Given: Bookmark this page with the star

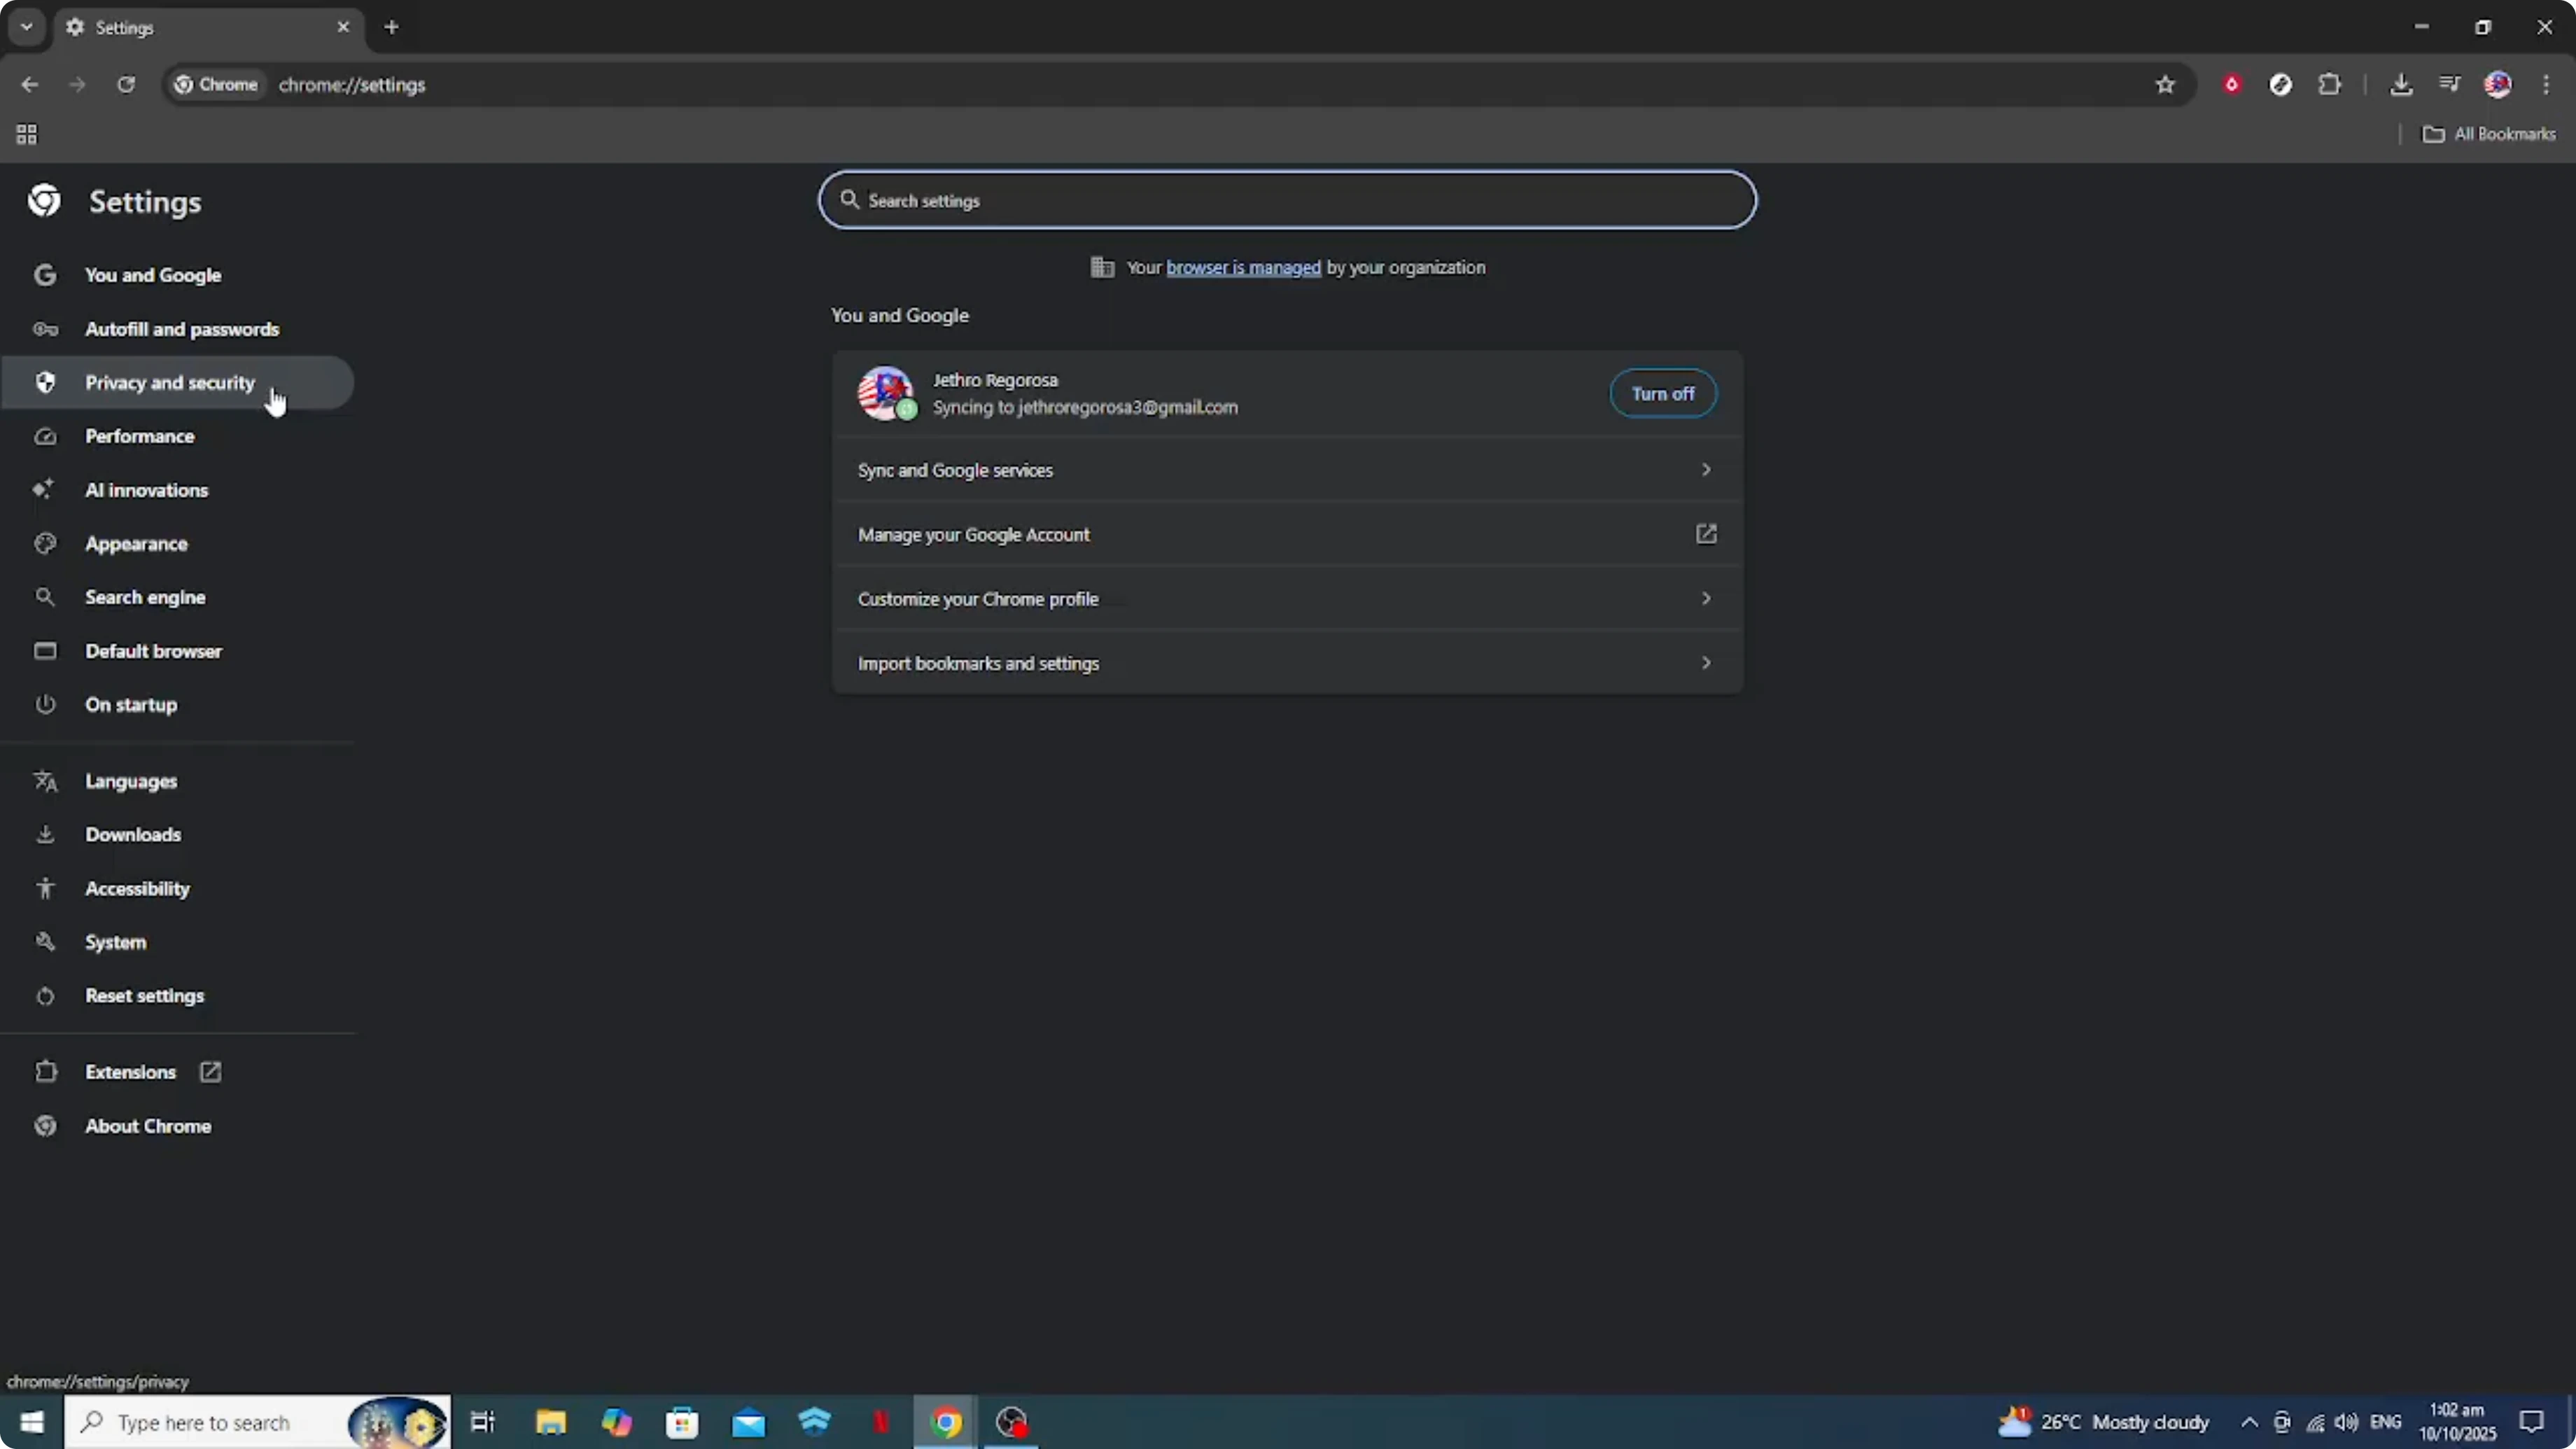Looking at the screenshot, I should 2165,85.
